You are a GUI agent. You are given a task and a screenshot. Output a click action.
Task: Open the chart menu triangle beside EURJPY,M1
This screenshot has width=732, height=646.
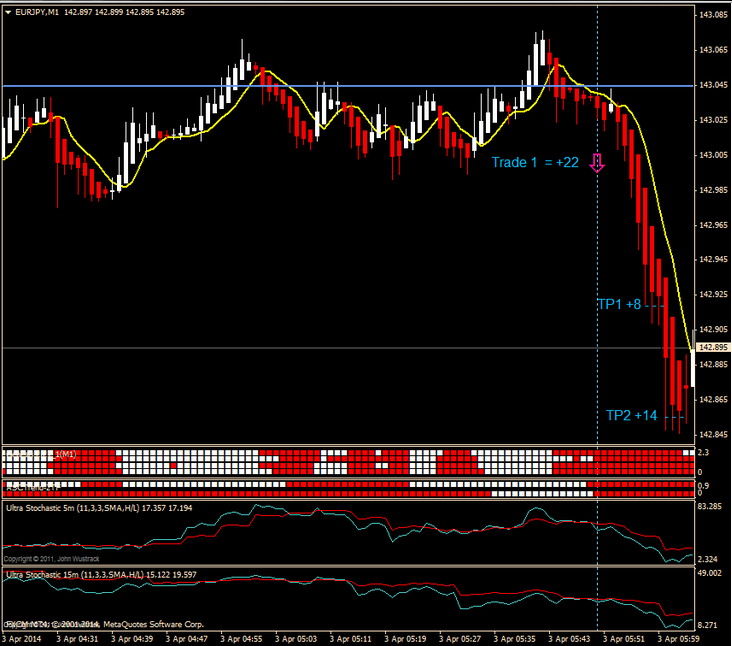pyautogui.click(x=8, y=12)
